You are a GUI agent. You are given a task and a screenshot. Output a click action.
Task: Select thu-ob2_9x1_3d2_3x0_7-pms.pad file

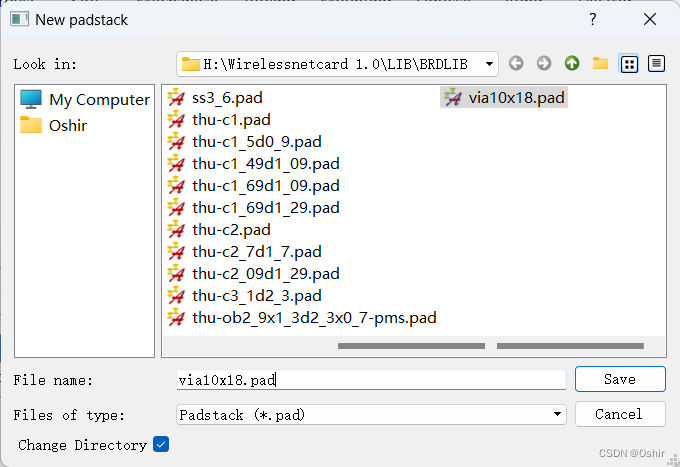(x=313, y=318)
